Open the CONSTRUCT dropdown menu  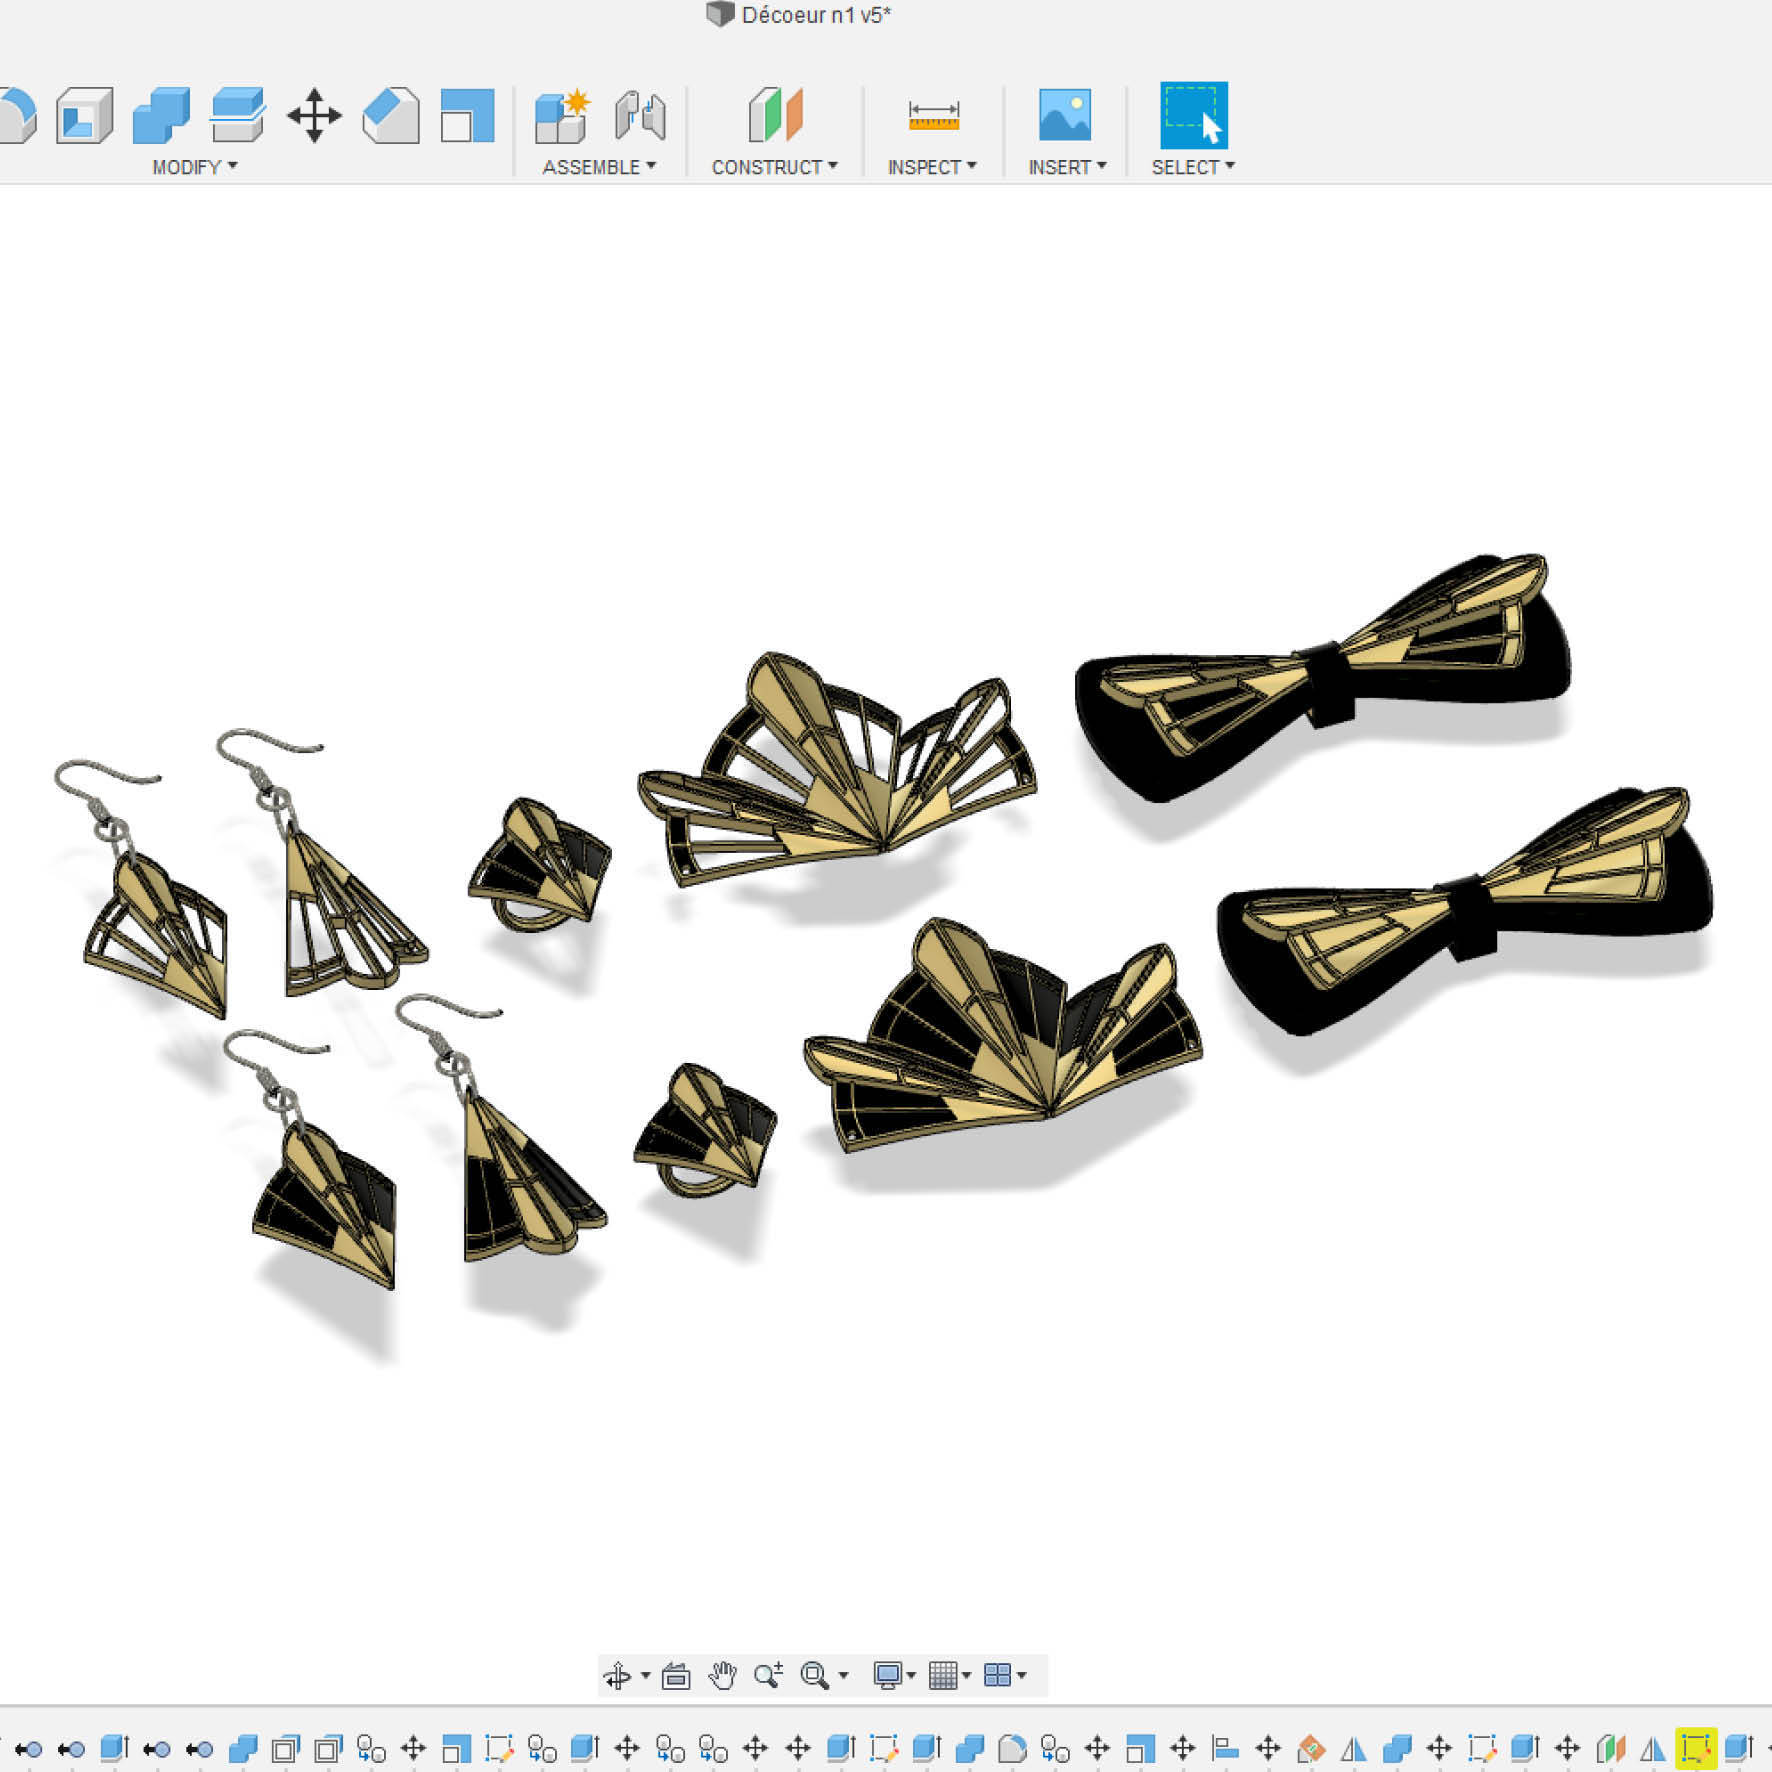click(775, 167)
